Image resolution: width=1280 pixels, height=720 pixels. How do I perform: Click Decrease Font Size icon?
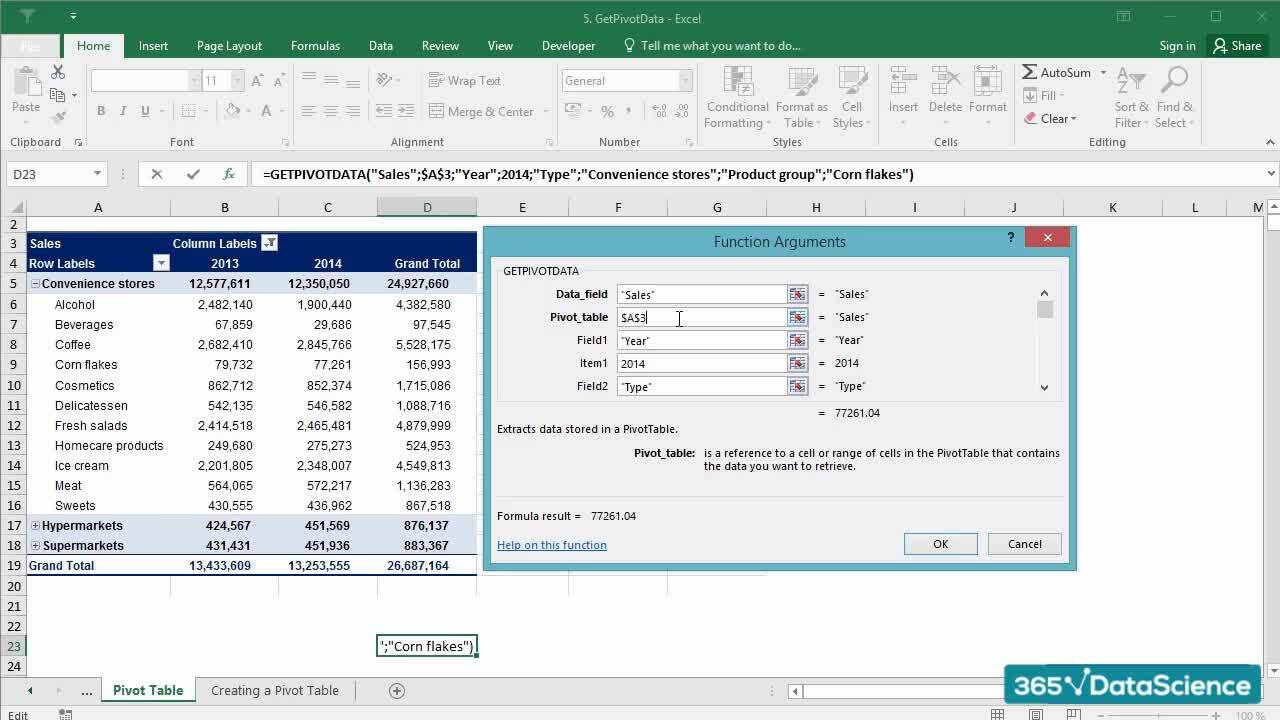click(279, 81)
